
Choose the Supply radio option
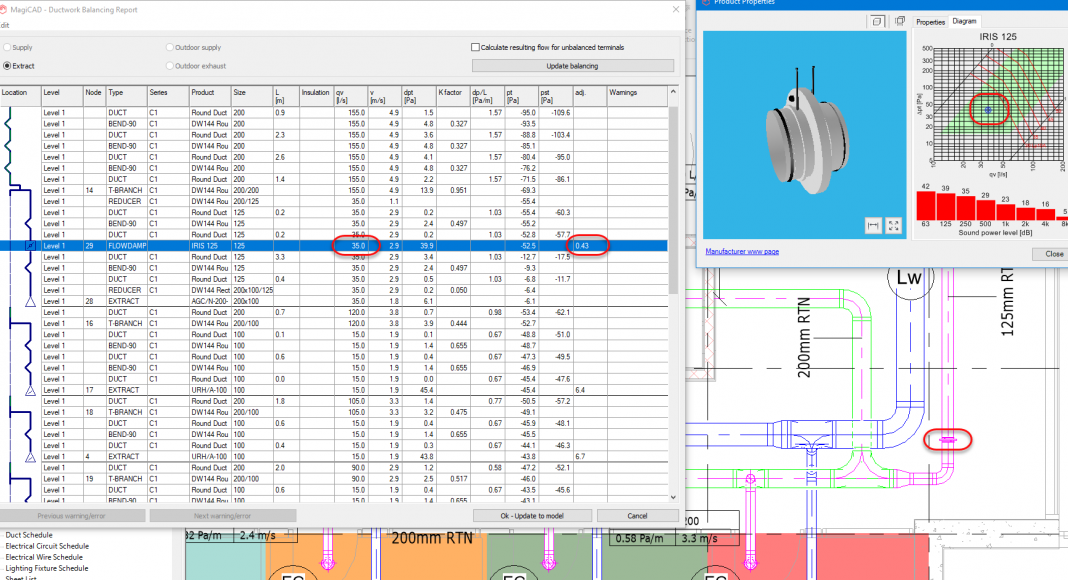[8, 47]
